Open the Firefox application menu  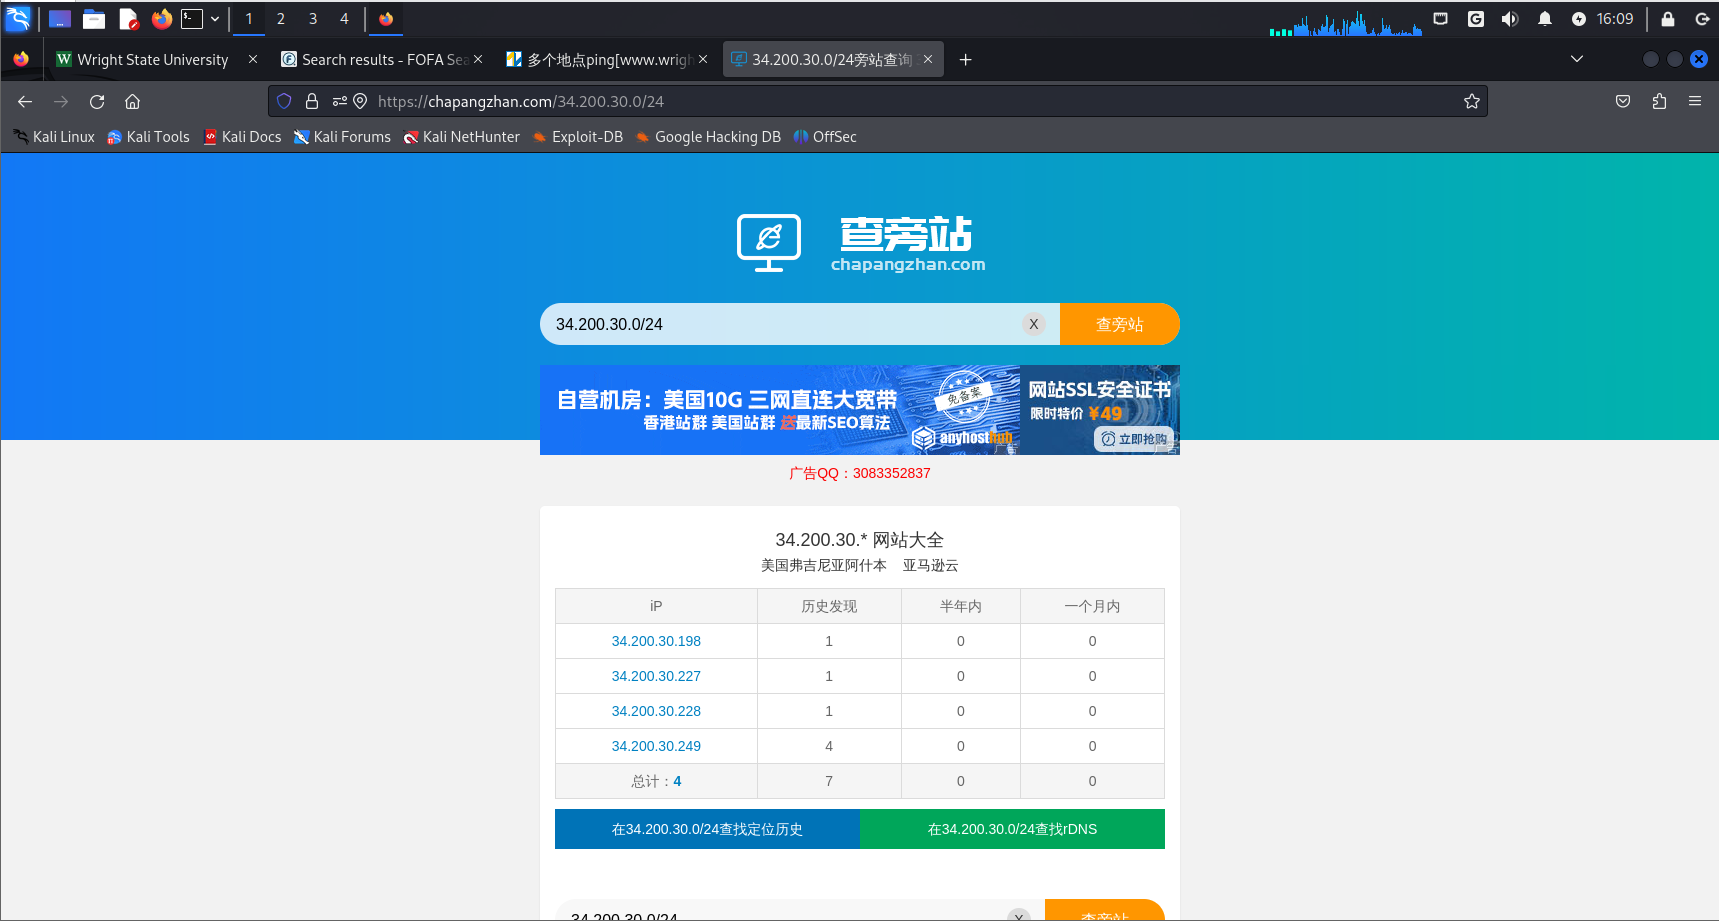pyautogui.click(x=1695, y=101)
